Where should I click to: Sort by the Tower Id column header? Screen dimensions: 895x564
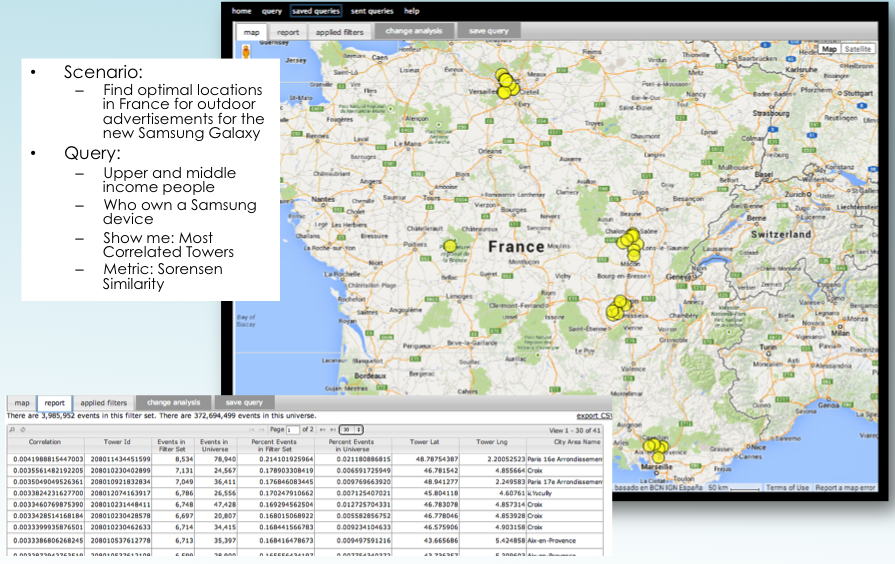118,445
